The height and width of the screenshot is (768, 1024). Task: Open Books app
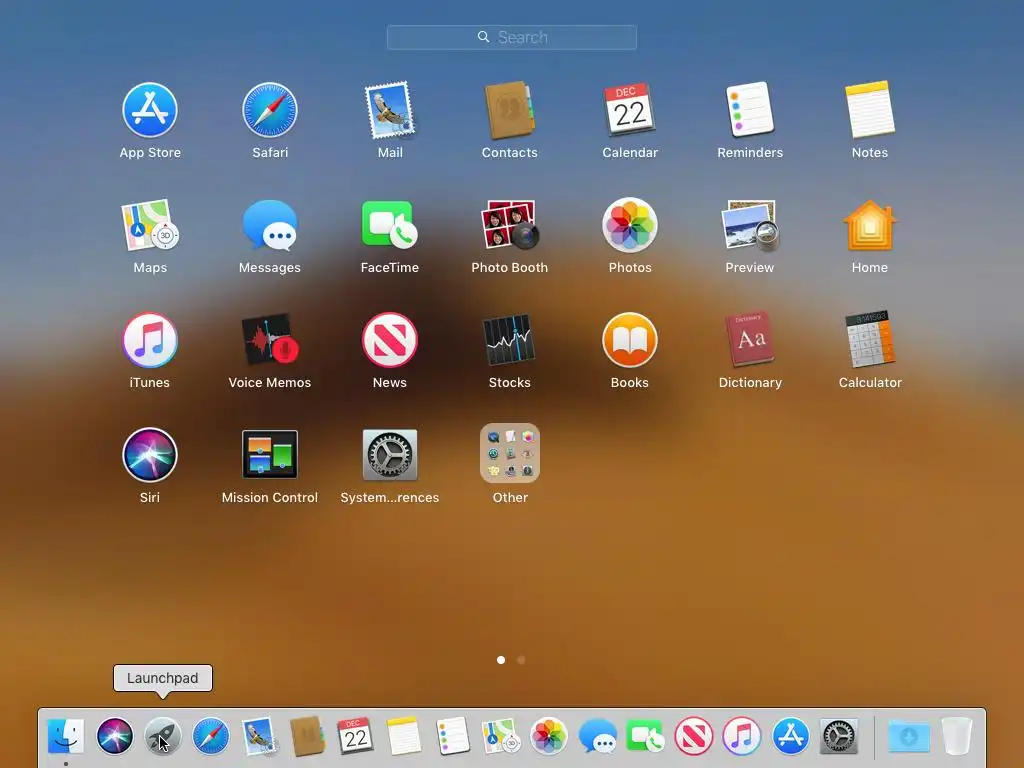pos(630,340)
